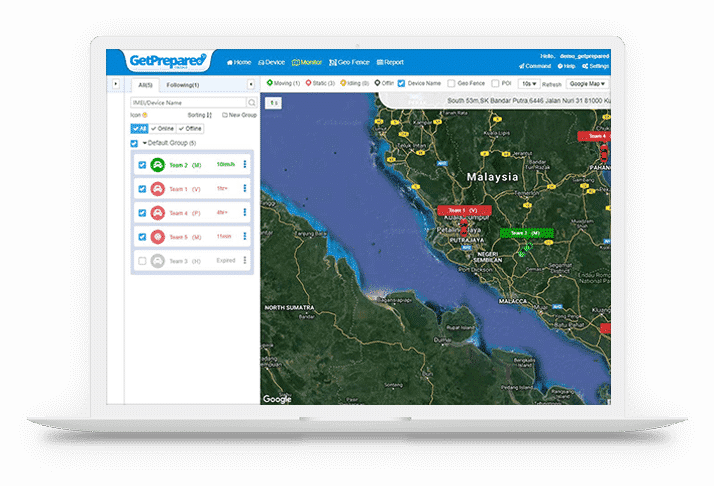
Task: Click Team 1 red car icon
Action: [x=158, y=189]
